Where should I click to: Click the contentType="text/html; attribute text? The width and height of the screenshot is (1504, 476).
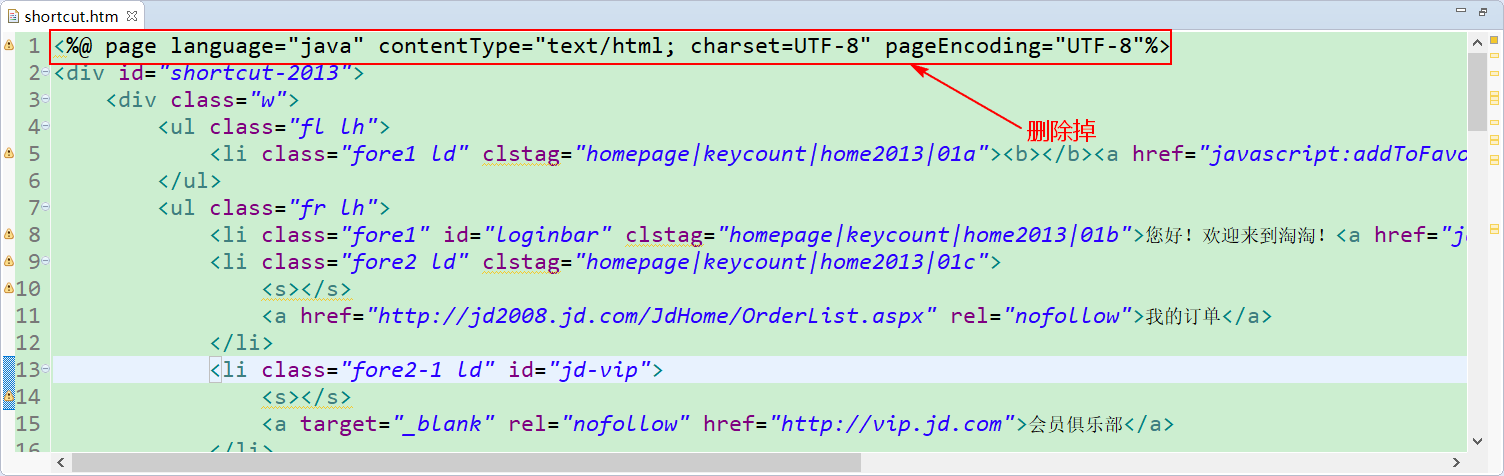tap(529, 46)
